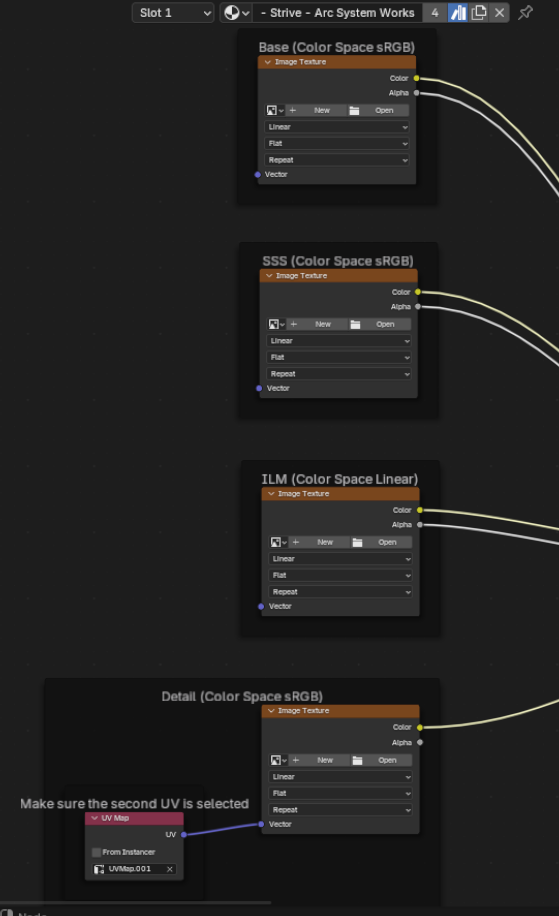Open Slot 1 dropdown

(x=173, y=12)
